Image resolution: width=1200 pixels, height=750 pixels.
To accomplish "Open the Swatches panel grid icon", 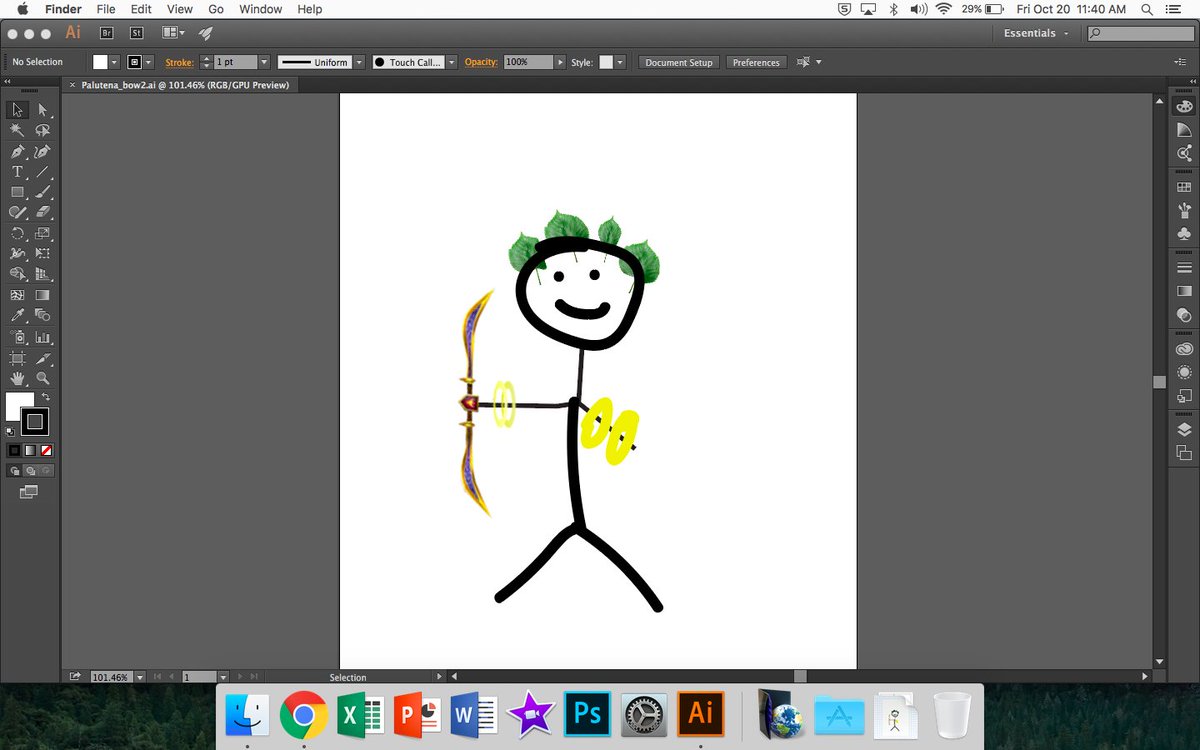I will [x=1185, y=187].
